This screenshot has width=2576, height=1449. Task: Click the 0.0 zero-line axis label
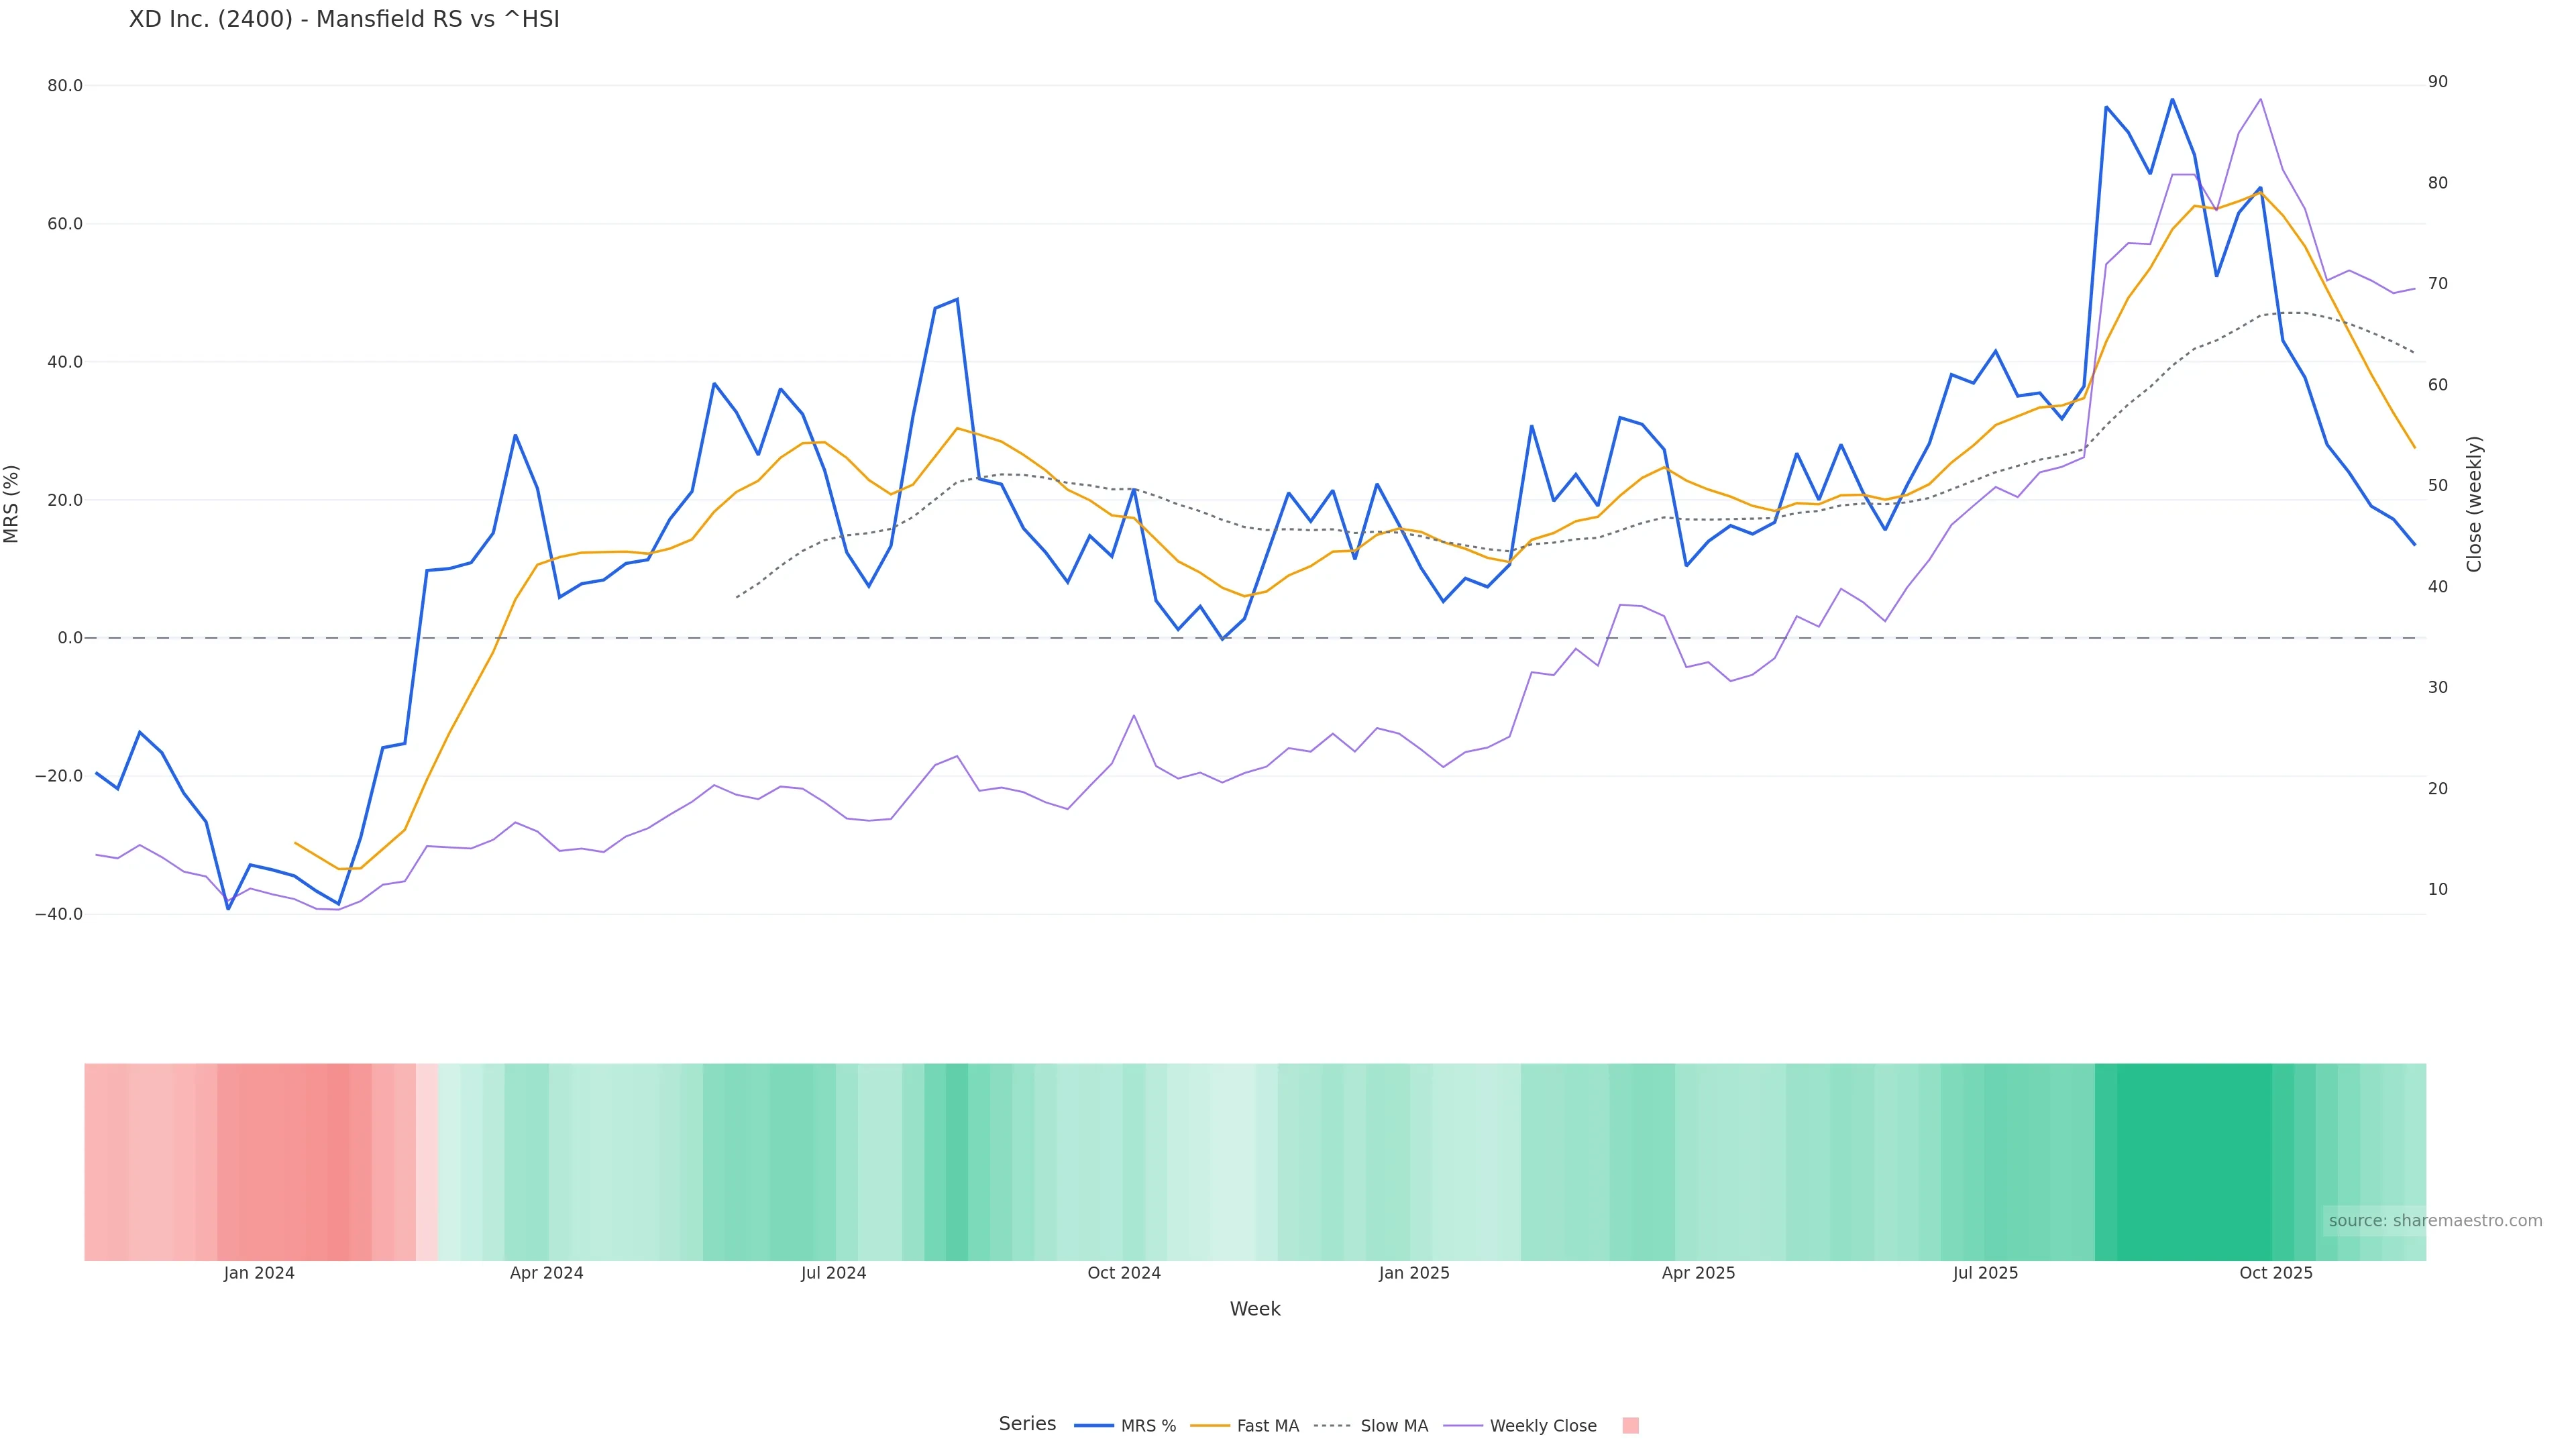click(x=70, y=638)
